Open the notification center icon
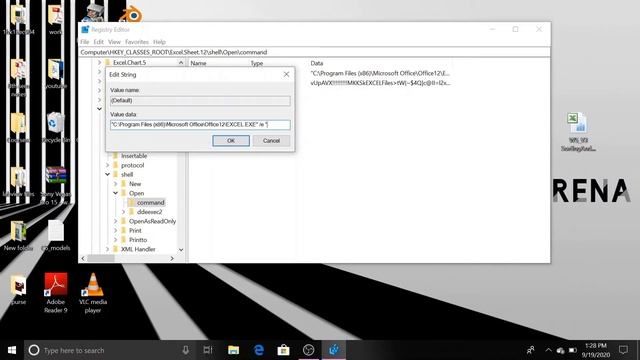 pyautogui.click(x=623, y=350)
